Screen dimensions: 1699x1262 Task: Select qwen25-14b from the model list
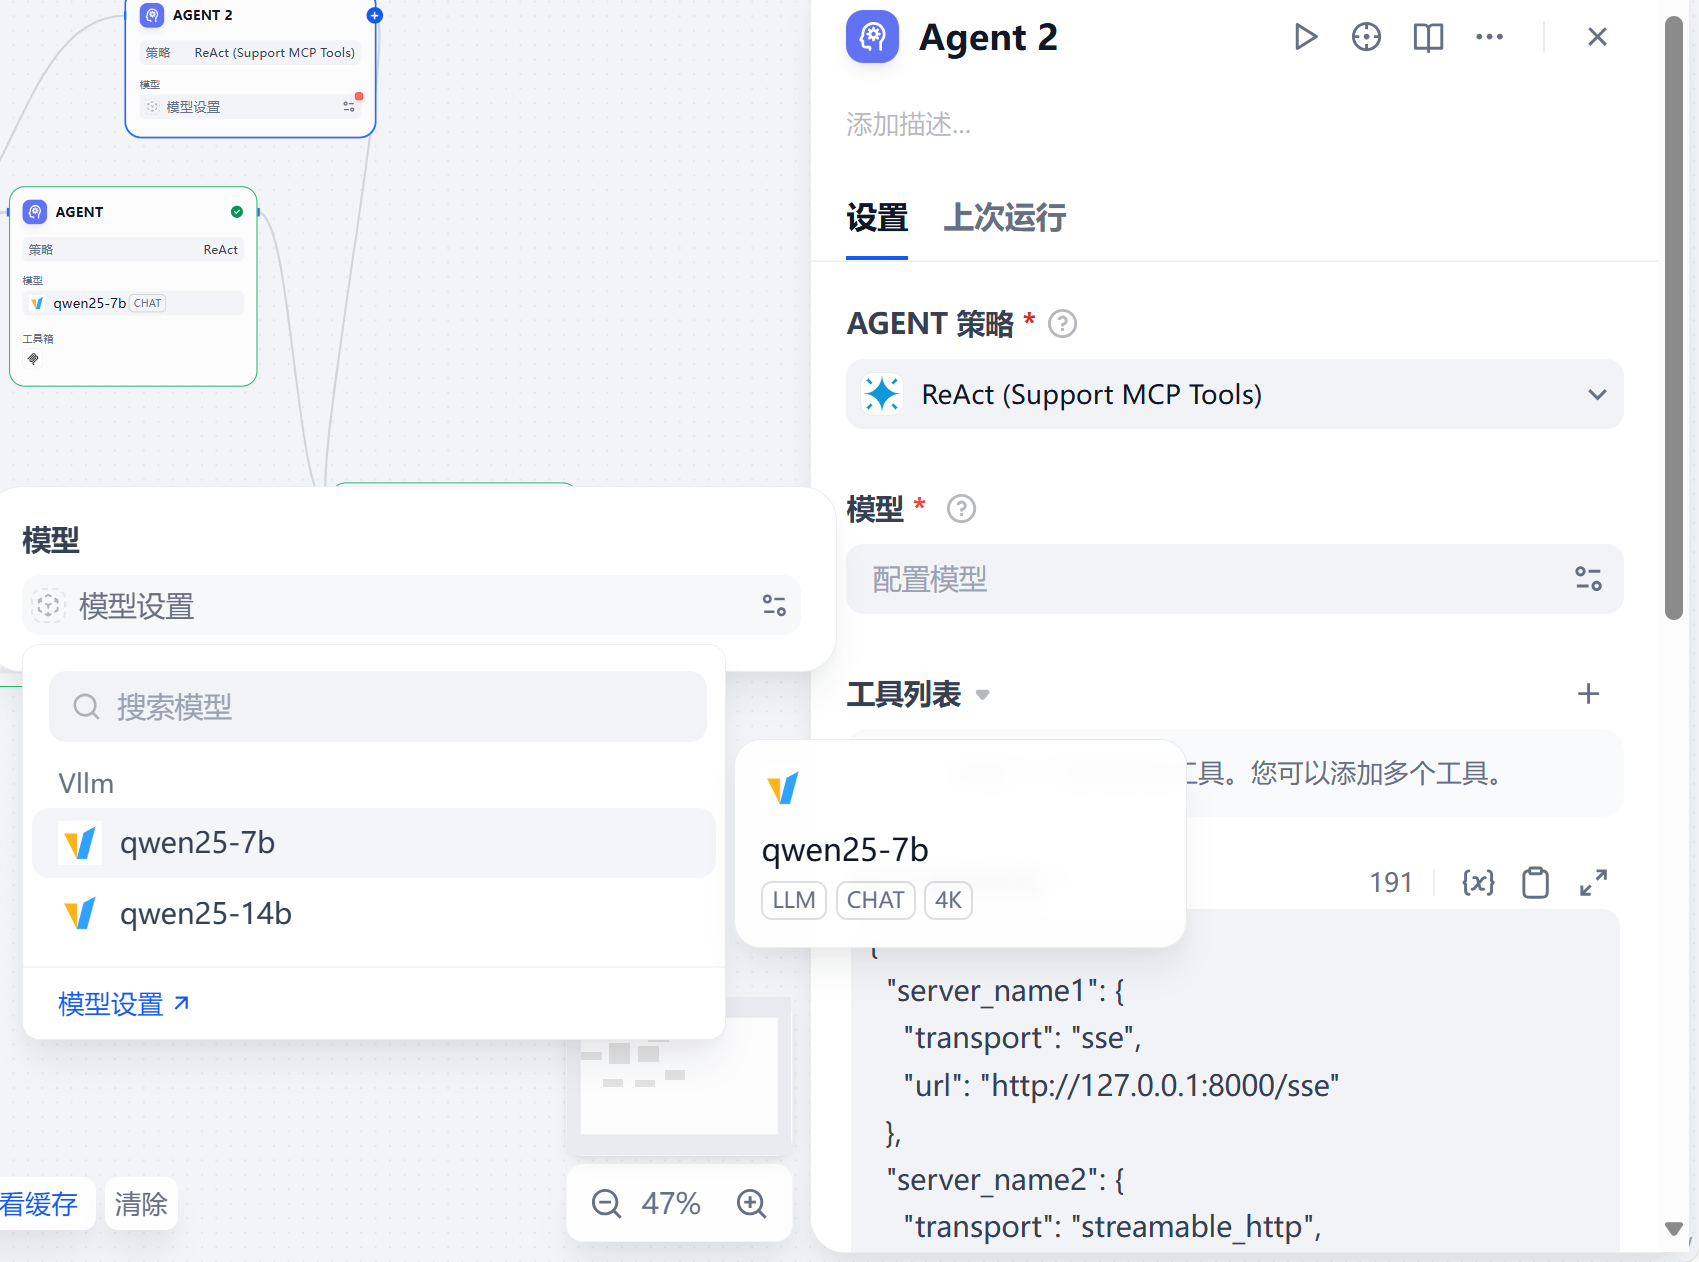point(205,913)
